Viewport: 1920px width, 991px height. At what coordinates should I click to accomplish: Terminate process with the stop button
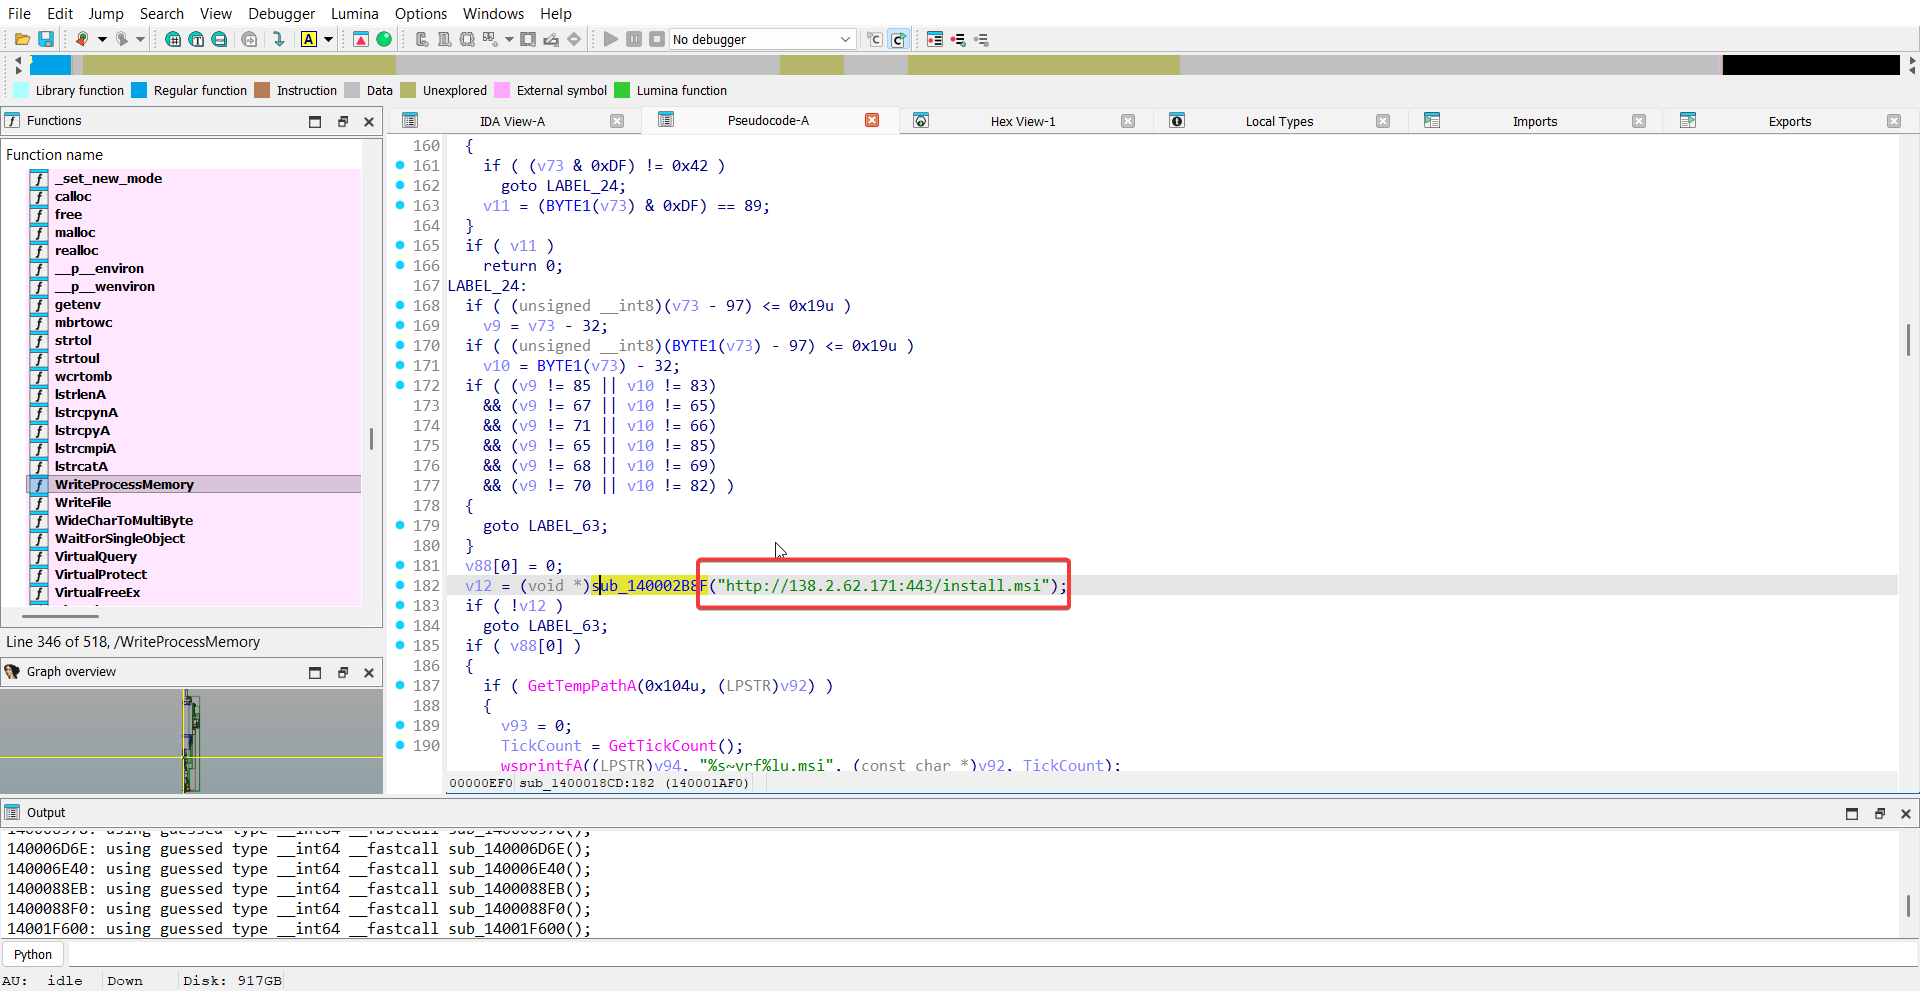(657, 39)
